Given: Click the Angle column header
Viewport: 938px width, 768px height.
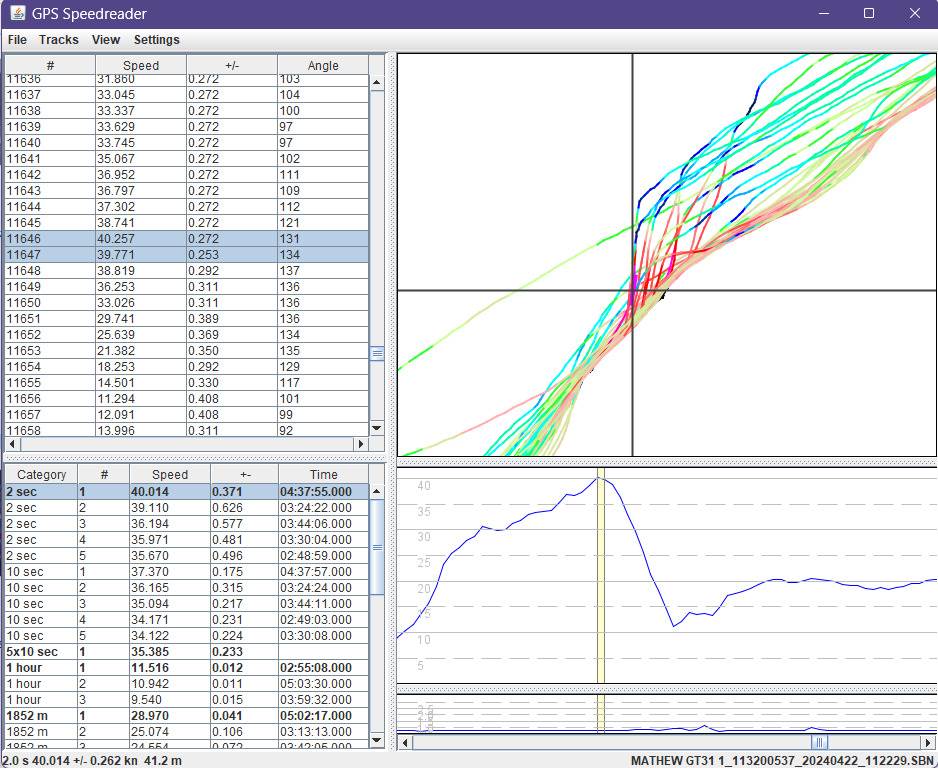Looking at the screenshot, I should tap(323, 65).
